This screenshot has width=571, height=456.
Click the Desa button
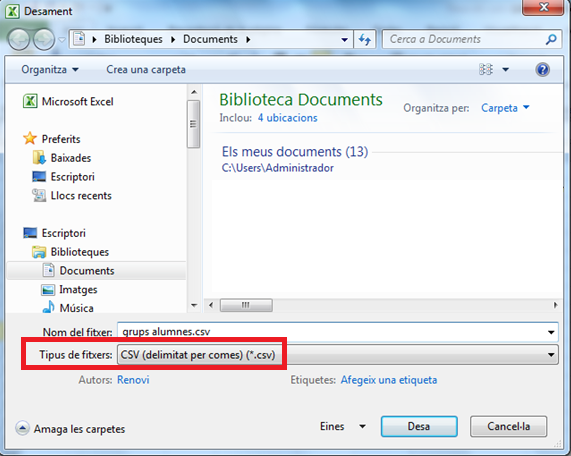pos(419,426)
